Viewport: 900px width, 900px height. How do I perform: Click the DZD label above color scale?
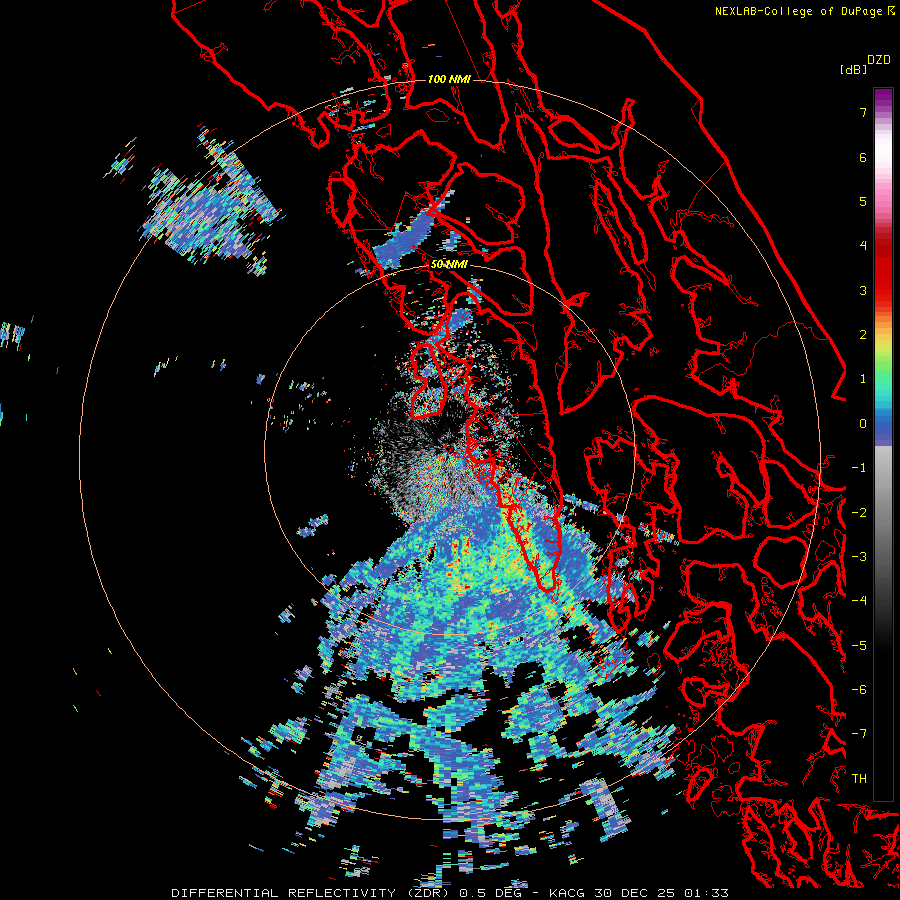point(879,60)
